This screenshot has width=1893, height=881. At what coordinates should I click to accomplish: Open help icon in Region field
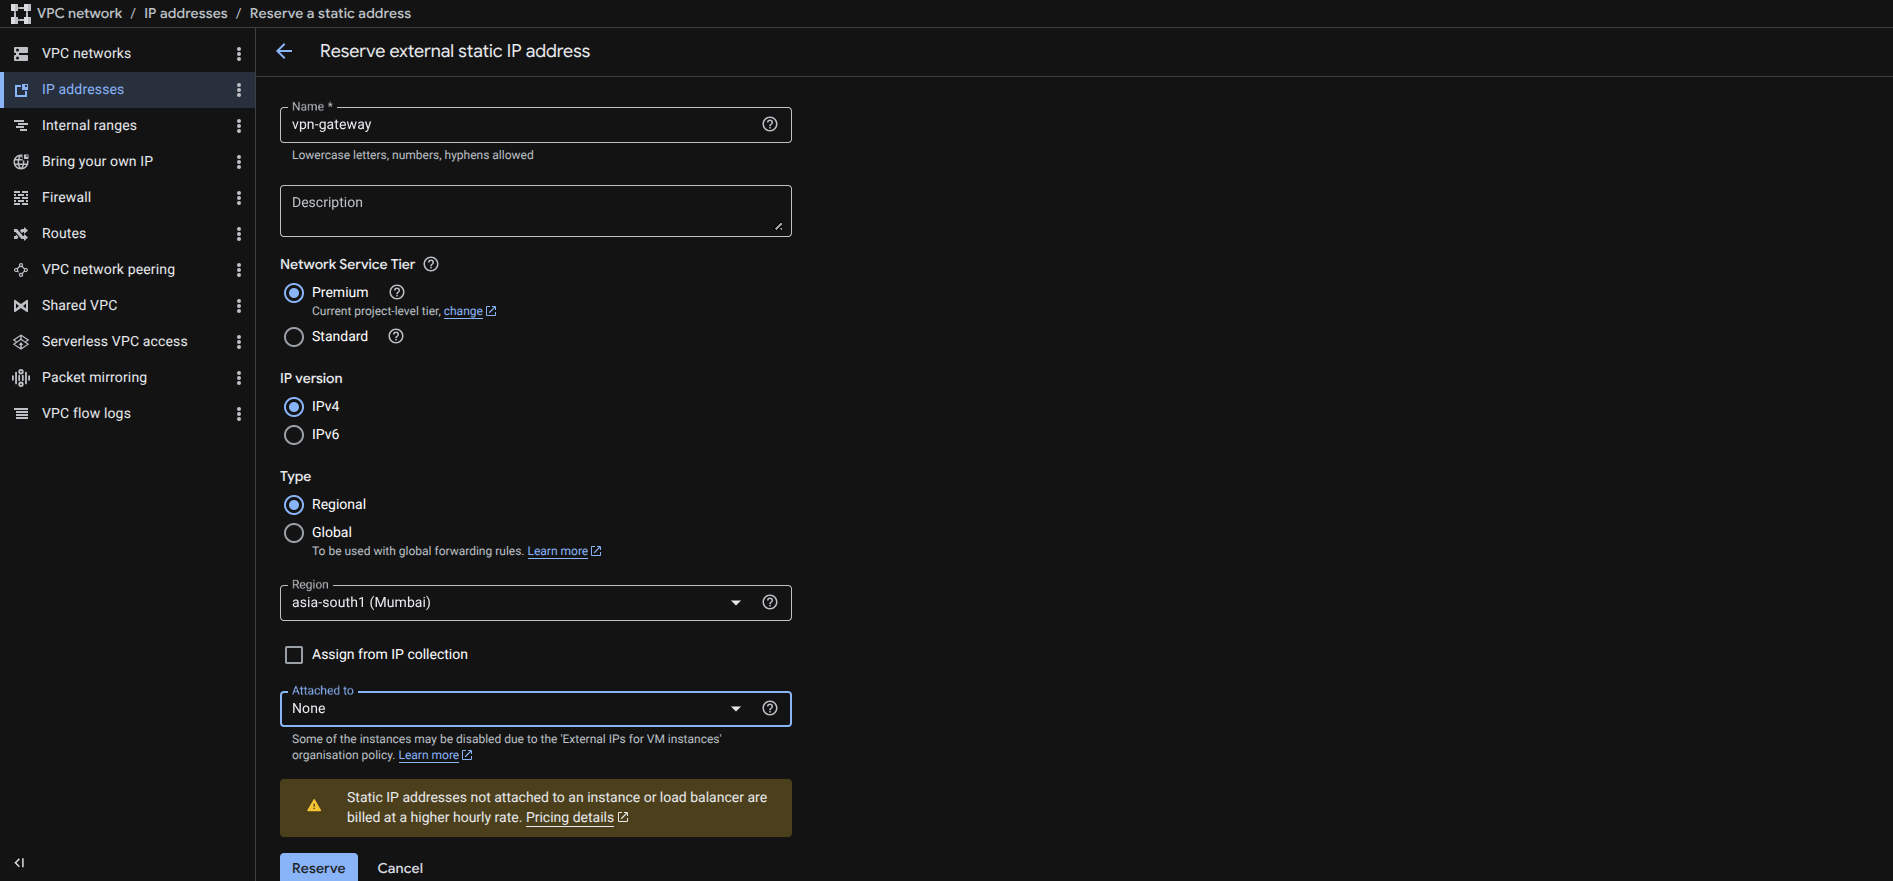770,602
